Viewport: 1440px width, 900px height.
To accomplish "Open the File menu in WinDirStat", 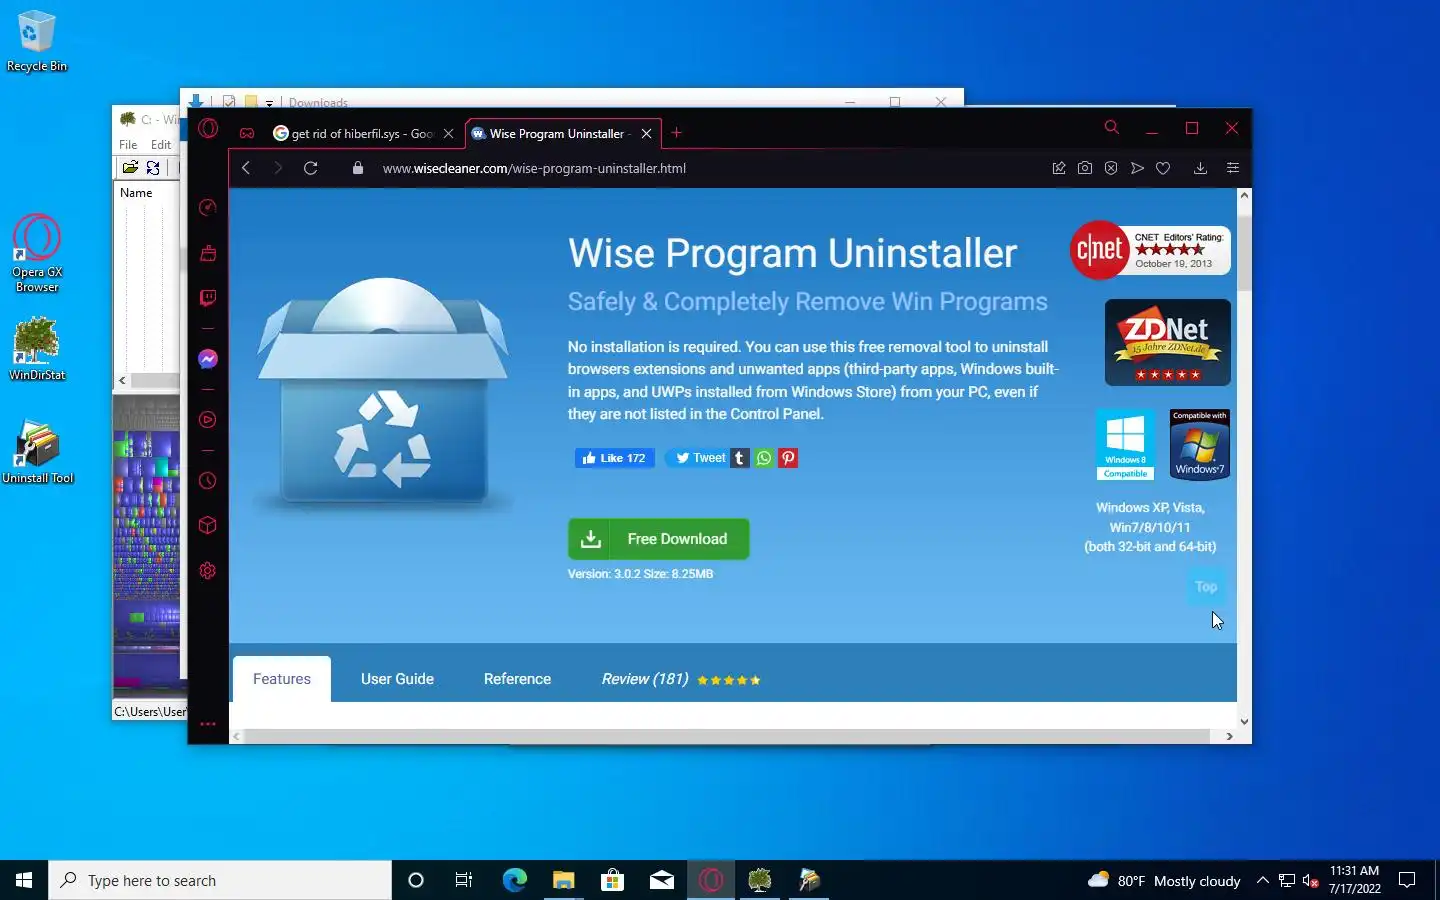I will 128,144.
